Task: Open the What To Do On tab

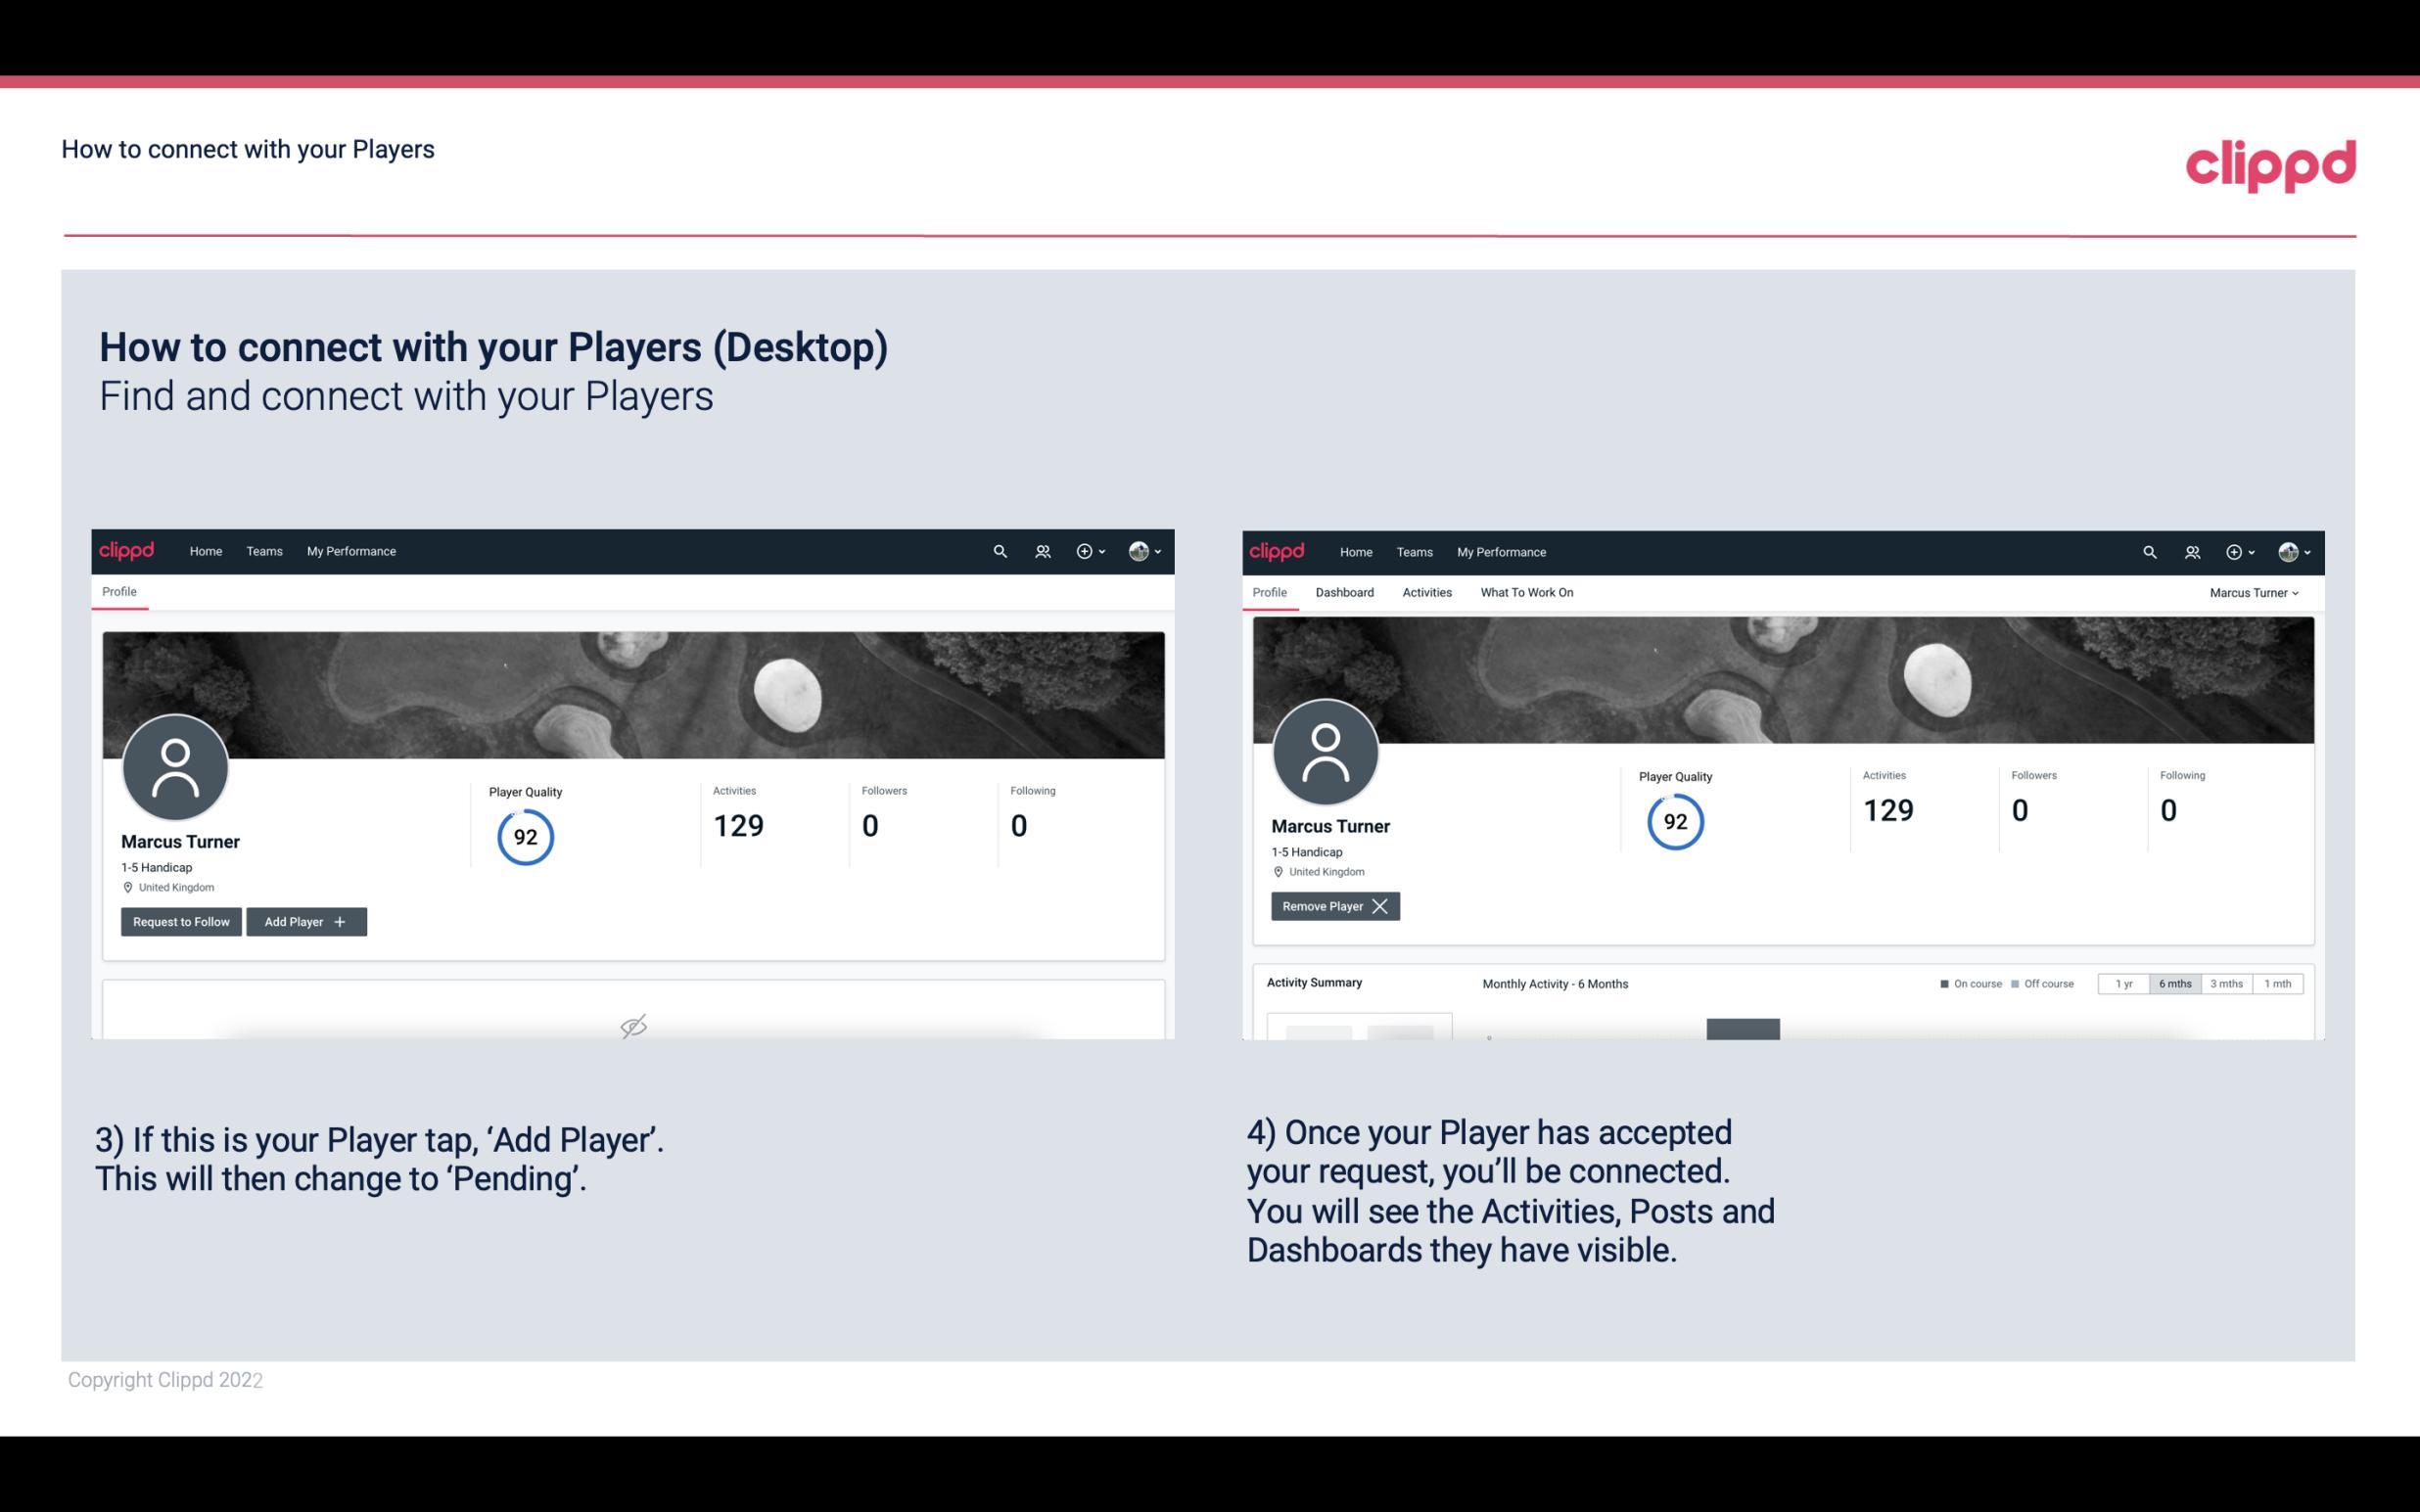Action: 1526,592
